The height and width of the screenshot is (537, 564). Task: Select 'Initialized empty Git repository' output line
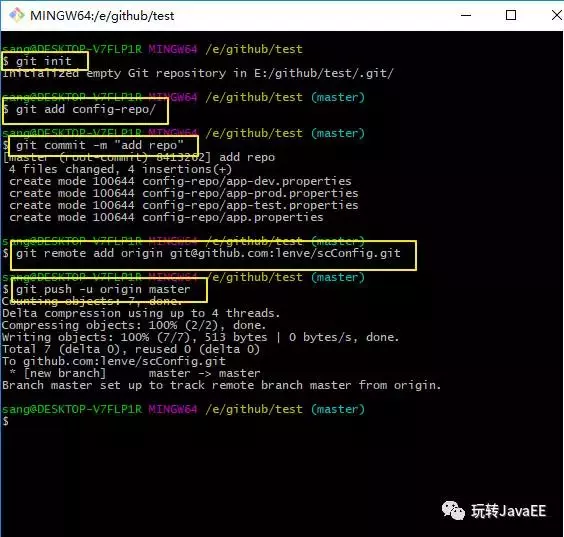click(198, 73)
